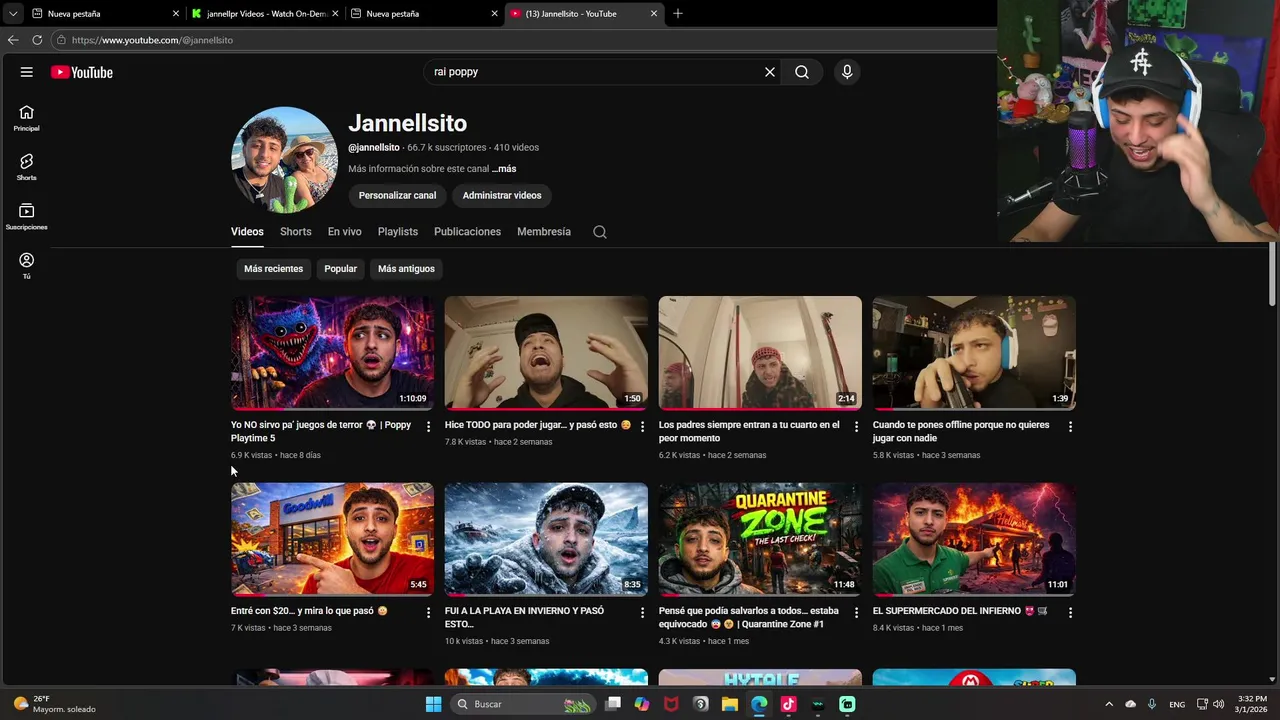Open the Publicaciones tab
The image size is (1280, 720).
(467, 232)
